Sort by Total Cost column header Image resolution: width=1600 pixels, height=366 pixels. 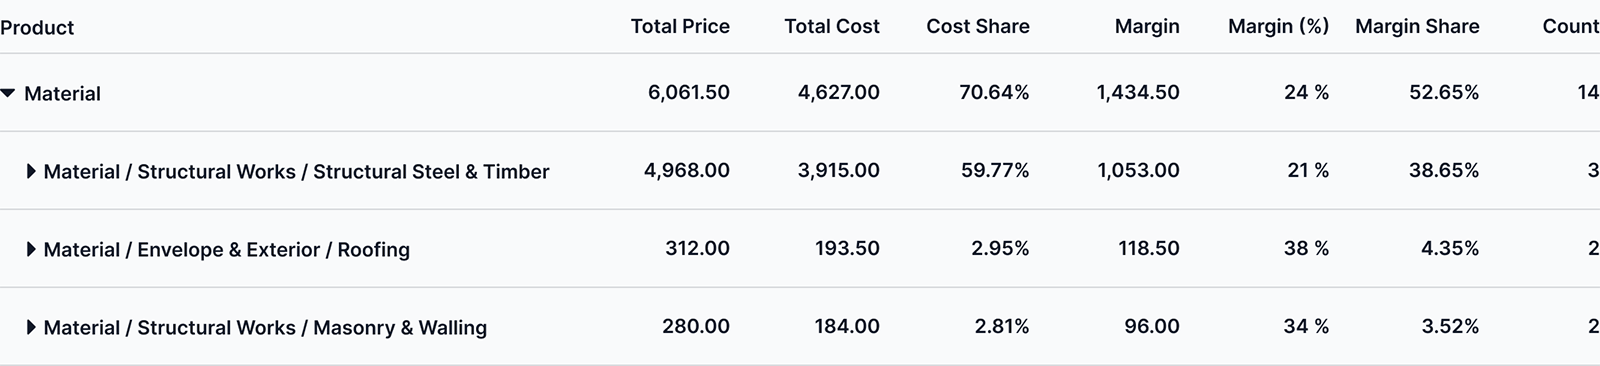click(x=832, y=27)
